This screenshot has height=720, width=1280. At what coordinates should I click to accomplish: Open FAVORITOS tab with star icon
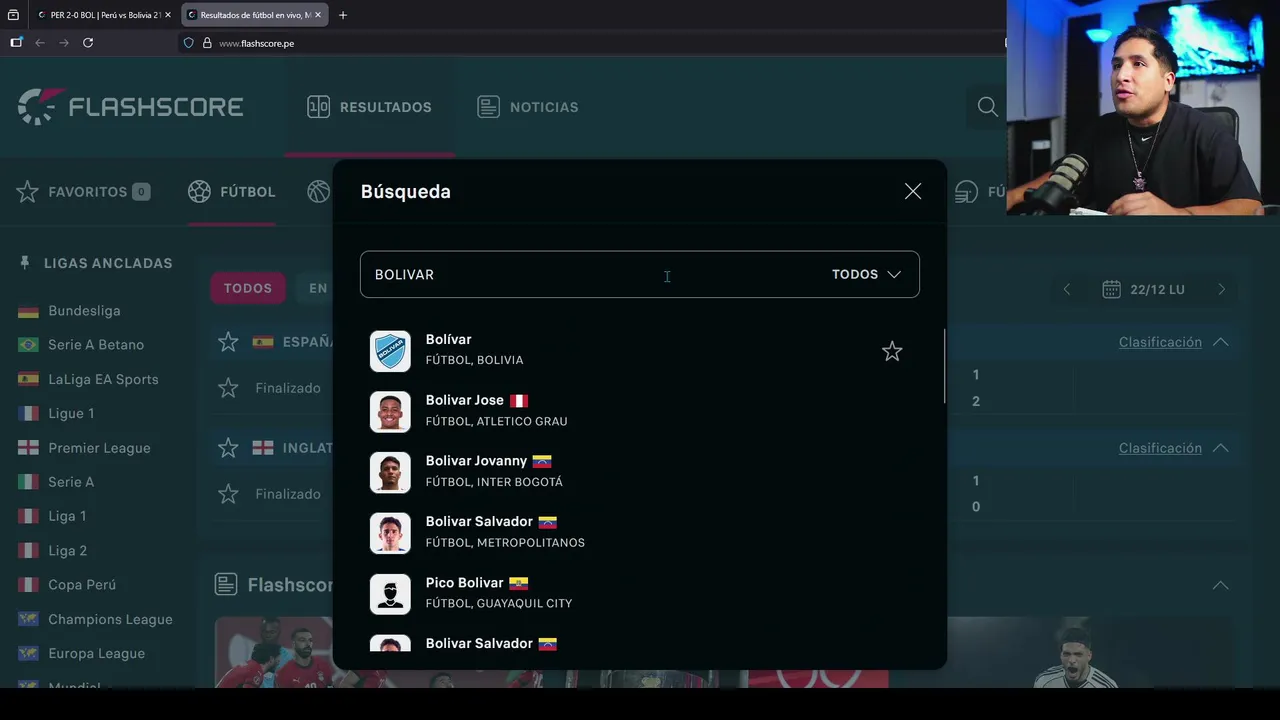point(83,191)
